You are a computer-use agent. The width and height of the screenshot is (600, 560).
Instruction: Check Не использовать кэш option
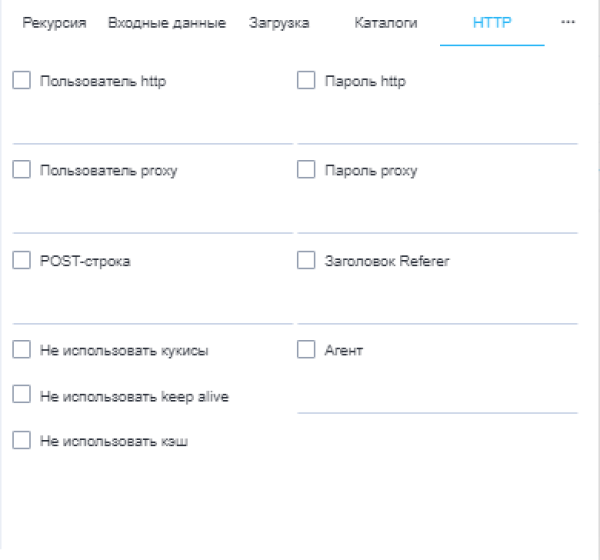pos(21,440)
